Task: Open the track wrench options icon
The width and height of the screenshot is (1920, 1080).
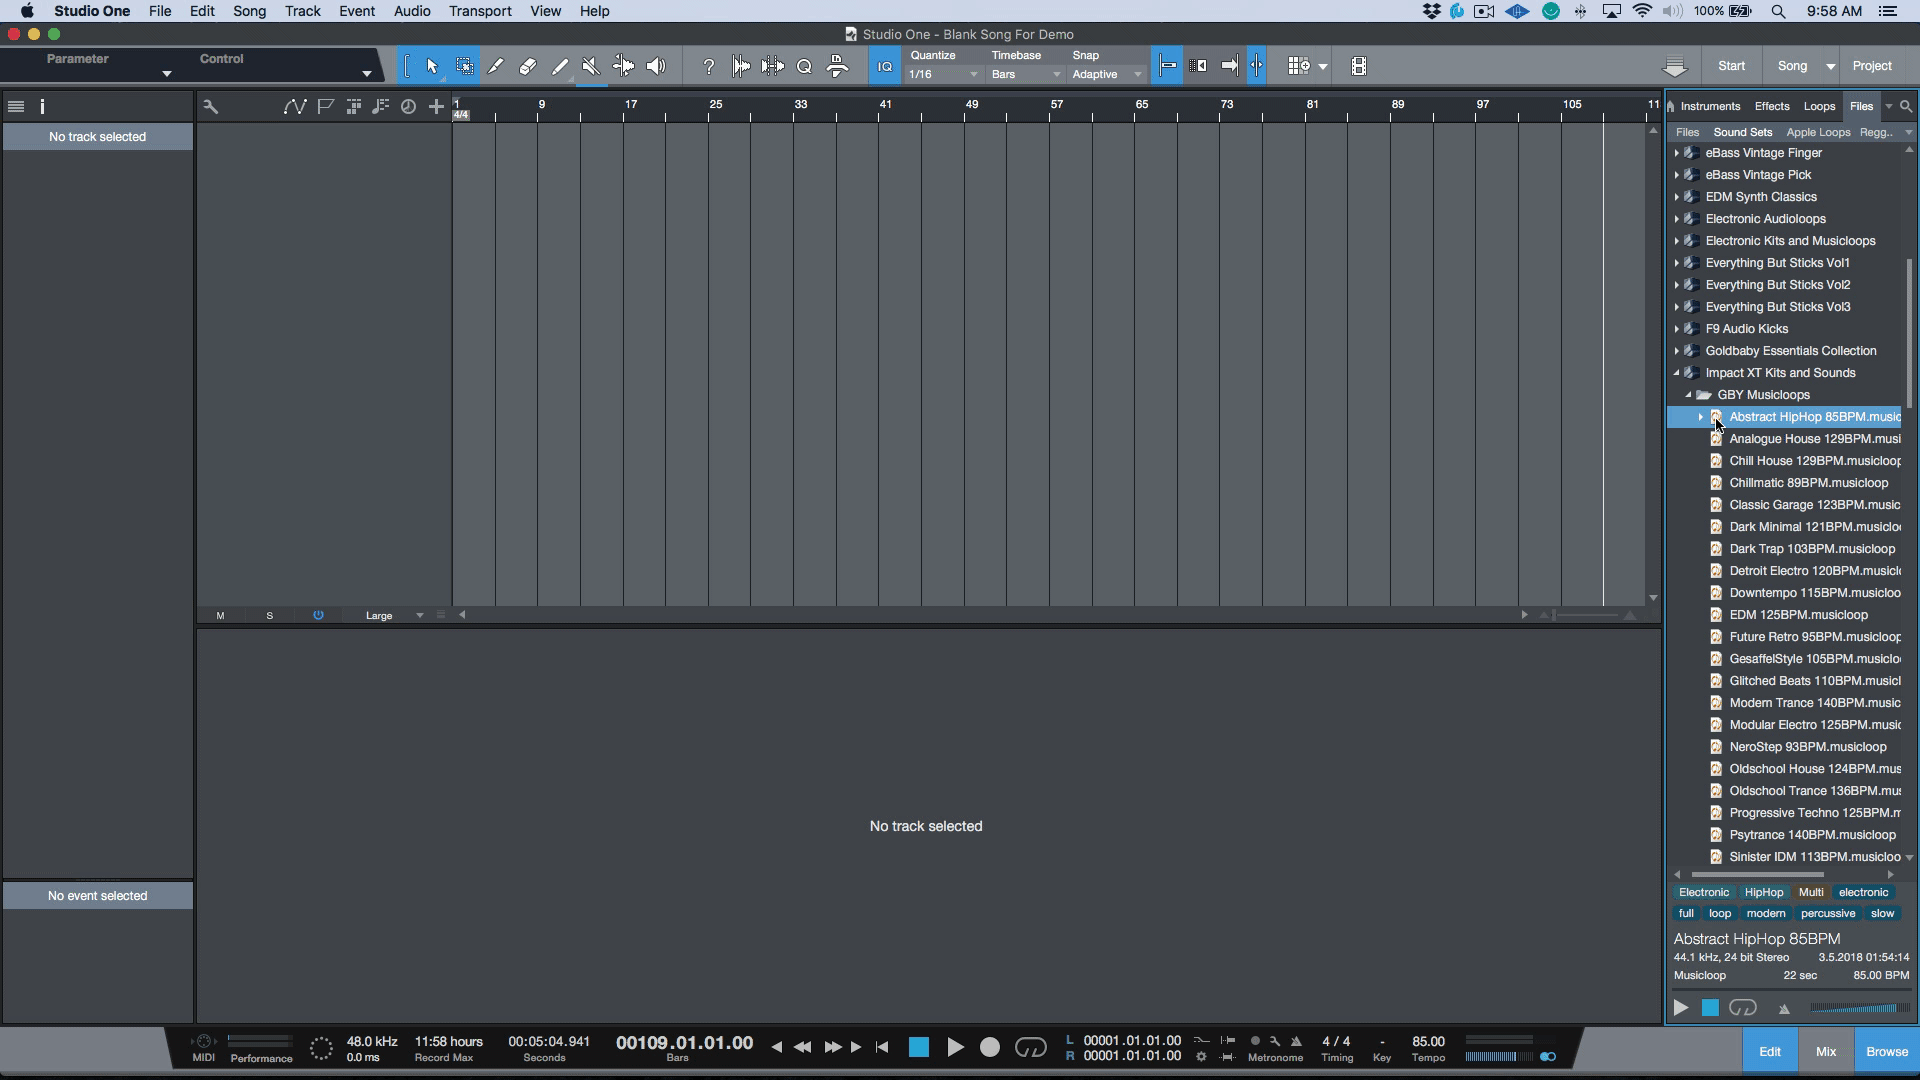Action: coord(210,106)
